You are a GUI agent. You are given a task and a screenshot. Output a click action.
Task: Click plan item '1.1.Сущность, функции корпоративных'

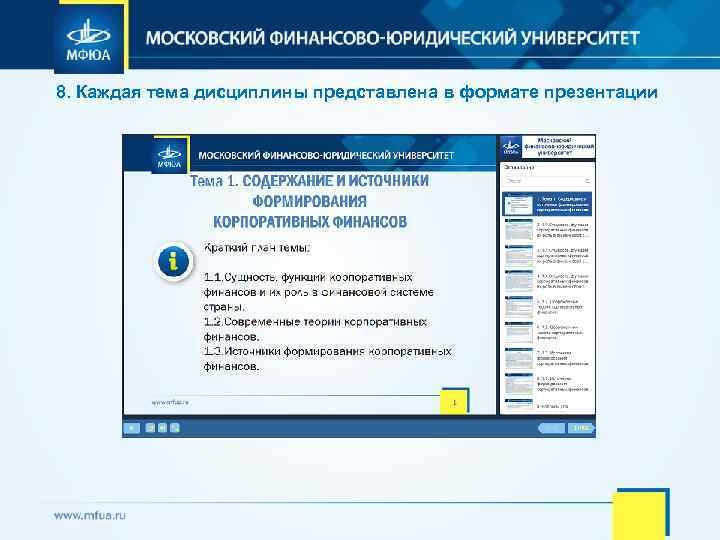coord(308,277)
